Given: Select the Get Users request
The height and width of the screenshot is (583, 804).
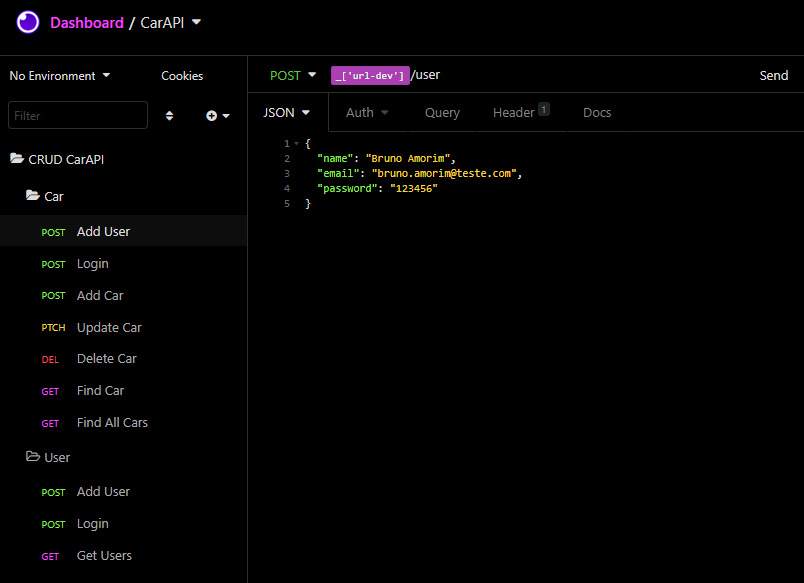Looking at the screenshot, I should pyautogui.click(x=123, y=556).
